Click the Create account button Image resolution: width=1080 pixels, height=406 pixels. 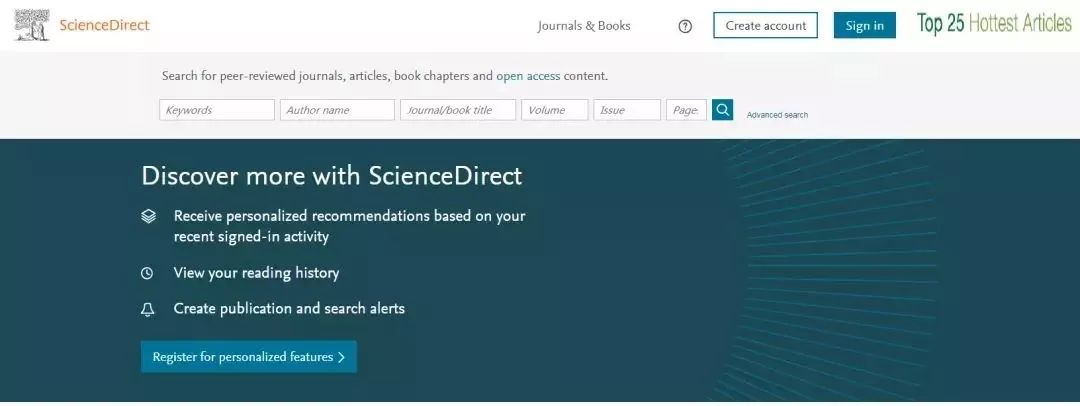pos(765,26)
